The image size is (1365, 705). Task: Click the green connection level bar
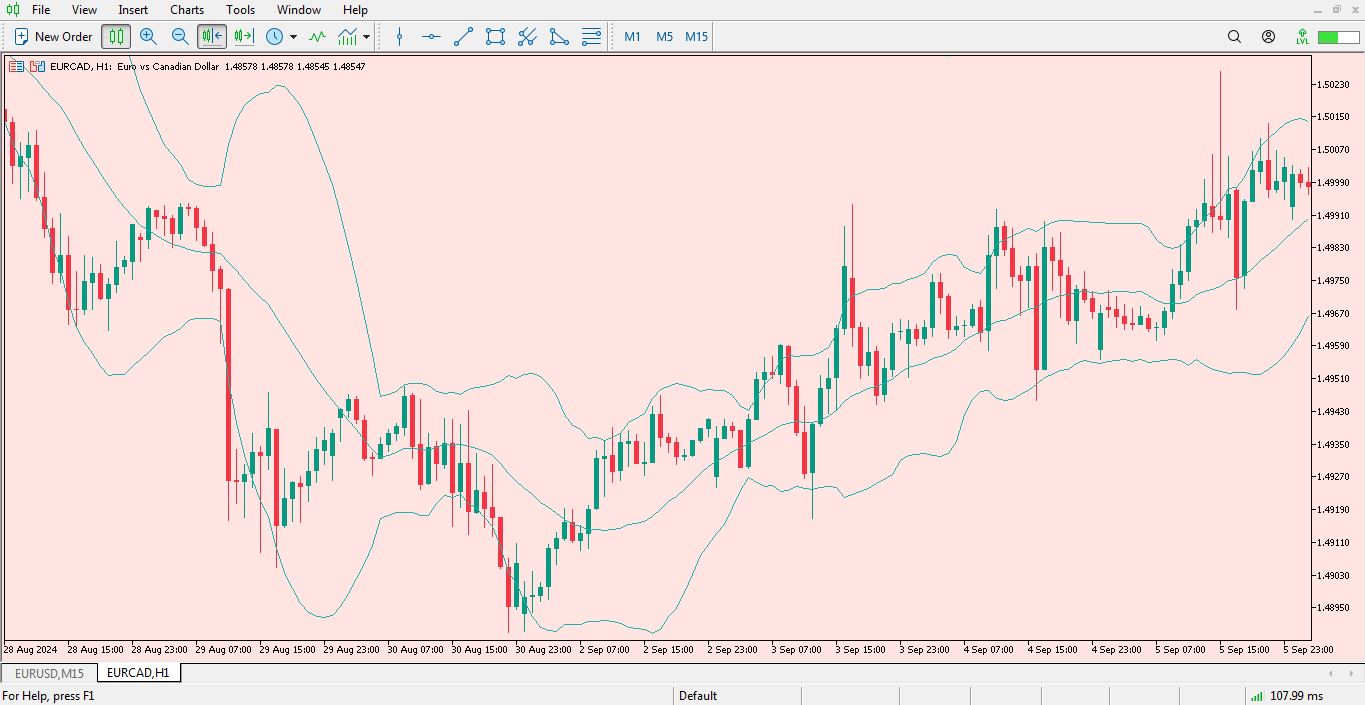(1337, 37)
